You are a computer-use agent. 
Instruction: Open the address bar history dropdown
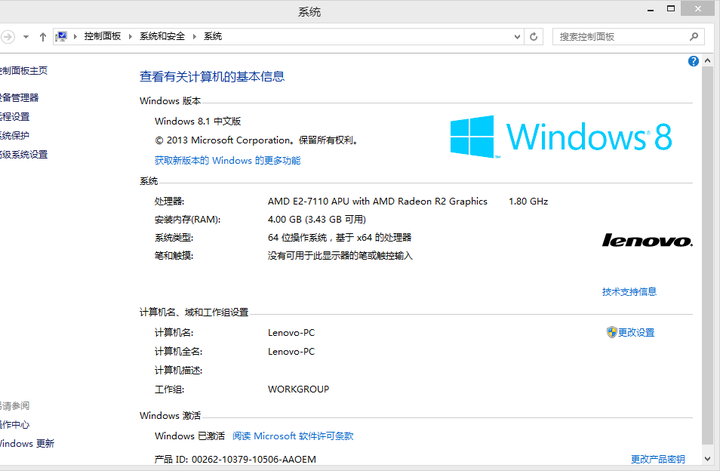pyautogui.click(x=517, y=37)
